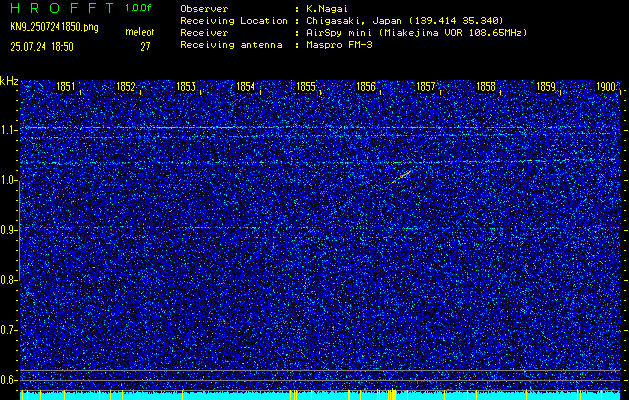
Task: Select the antenna name Maspro FM-3
Action: click(339, 45)
